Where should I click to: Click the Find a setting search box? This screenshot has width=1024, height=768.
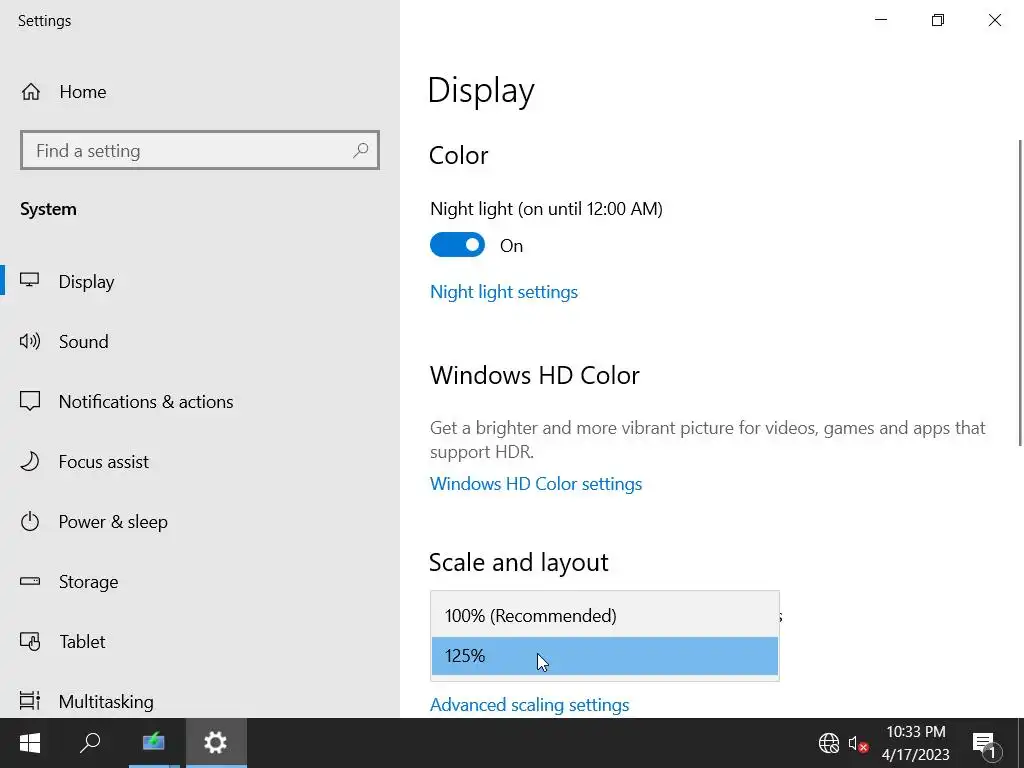pos(200,150)
